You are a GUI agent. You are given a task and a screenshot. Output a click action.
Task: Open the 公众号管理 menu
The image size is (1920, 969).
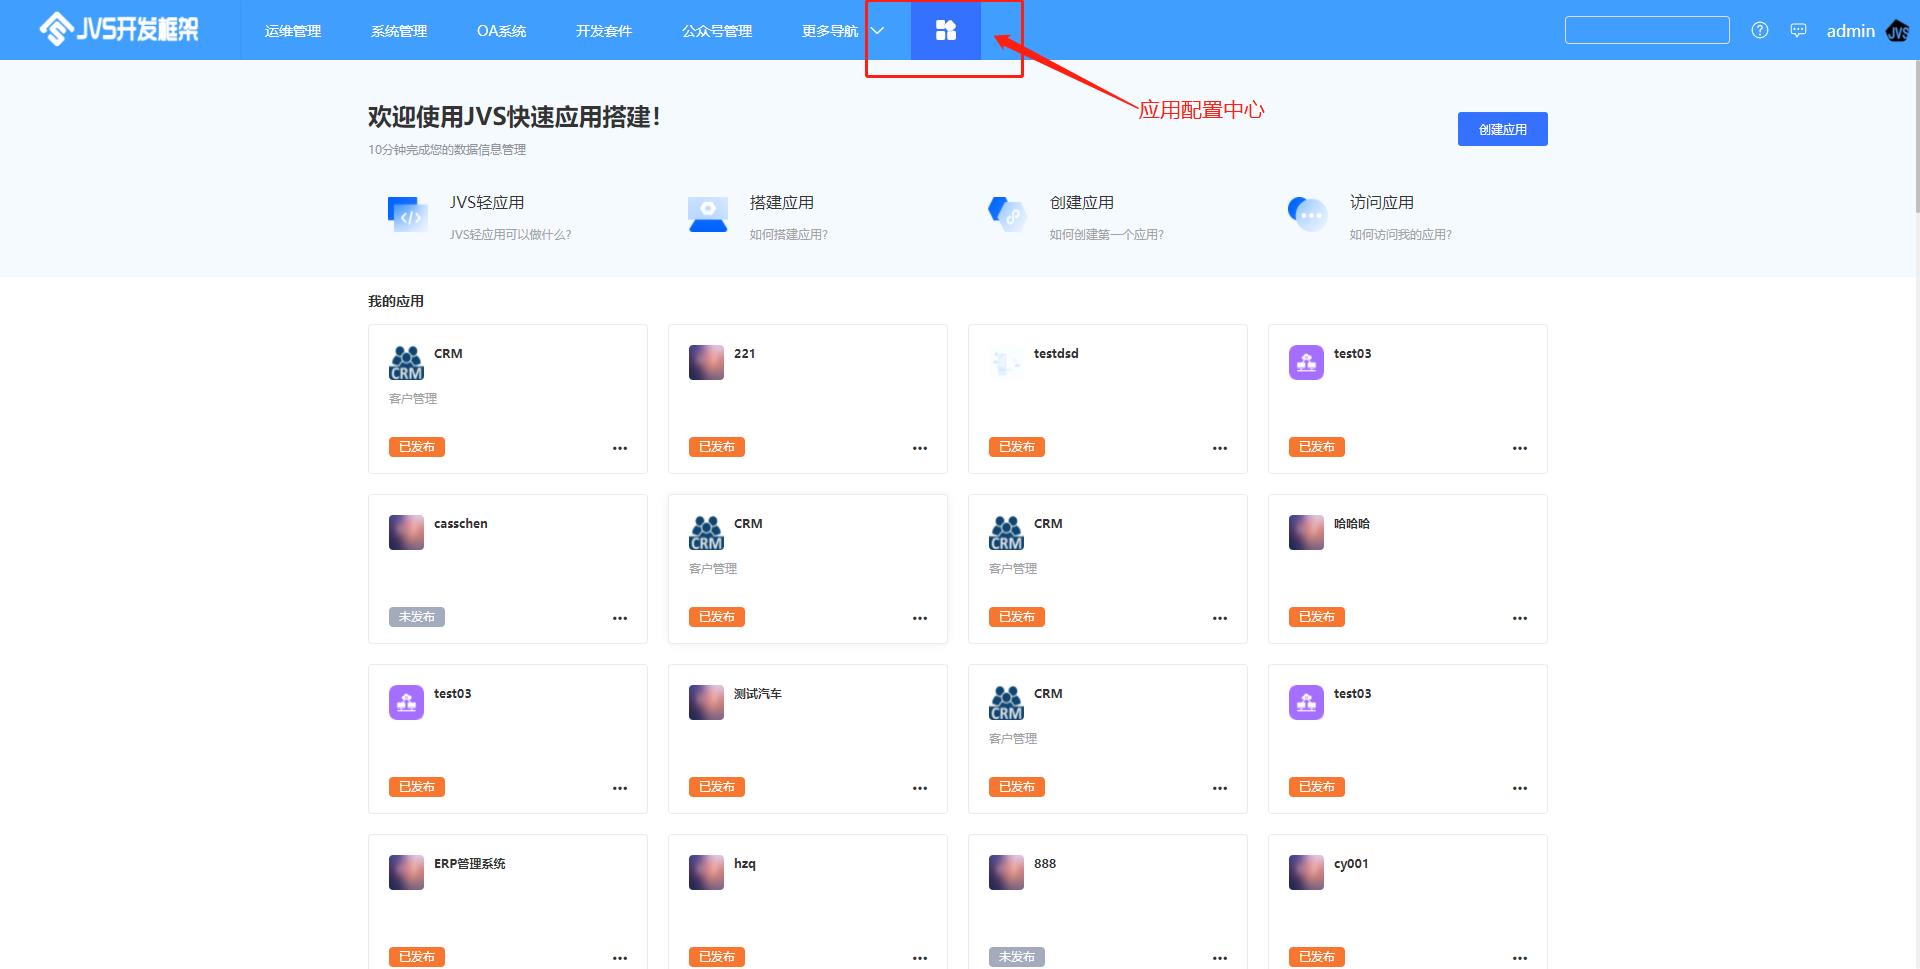(x=717, y=31)
